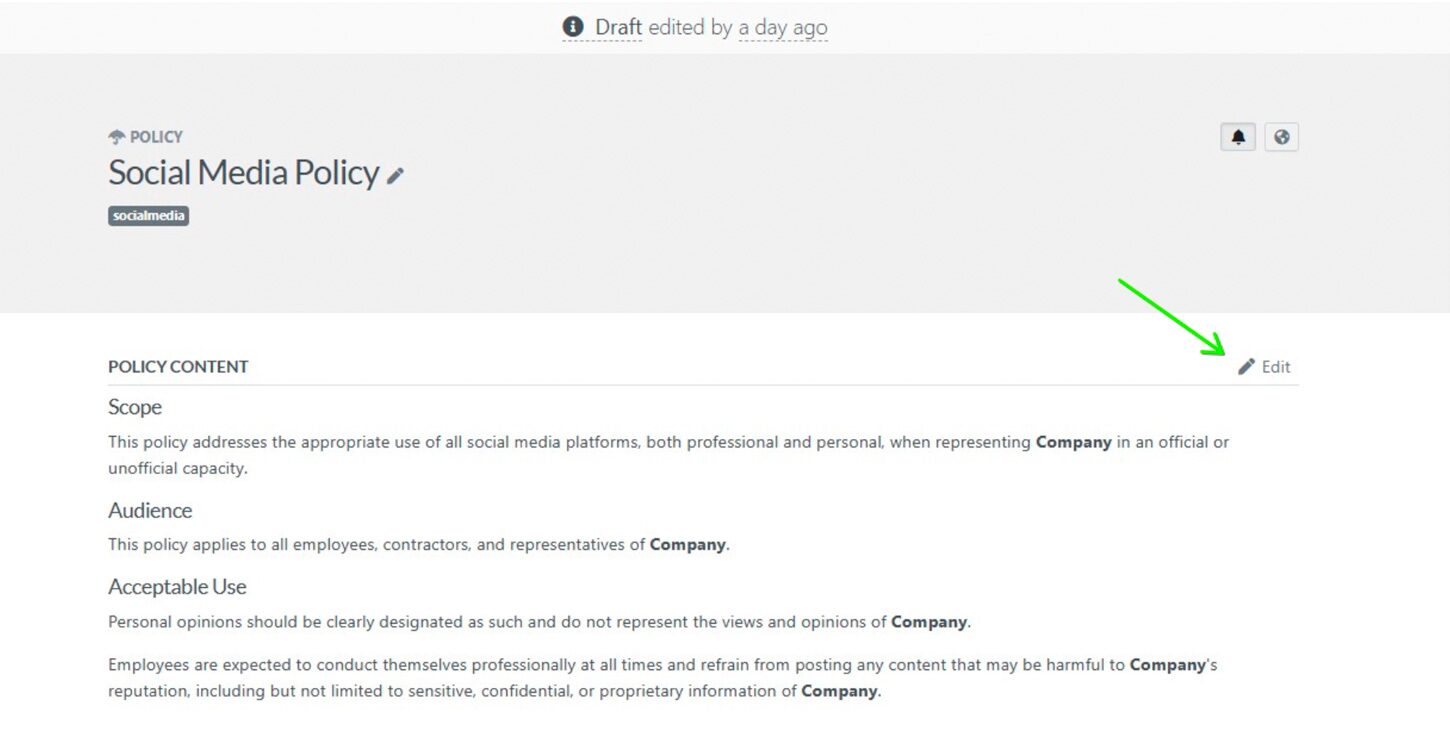Screen dimensions: 1450x746
Task: Click the Scope section heading
Action: pyautogui.click(x=134, y=407)
